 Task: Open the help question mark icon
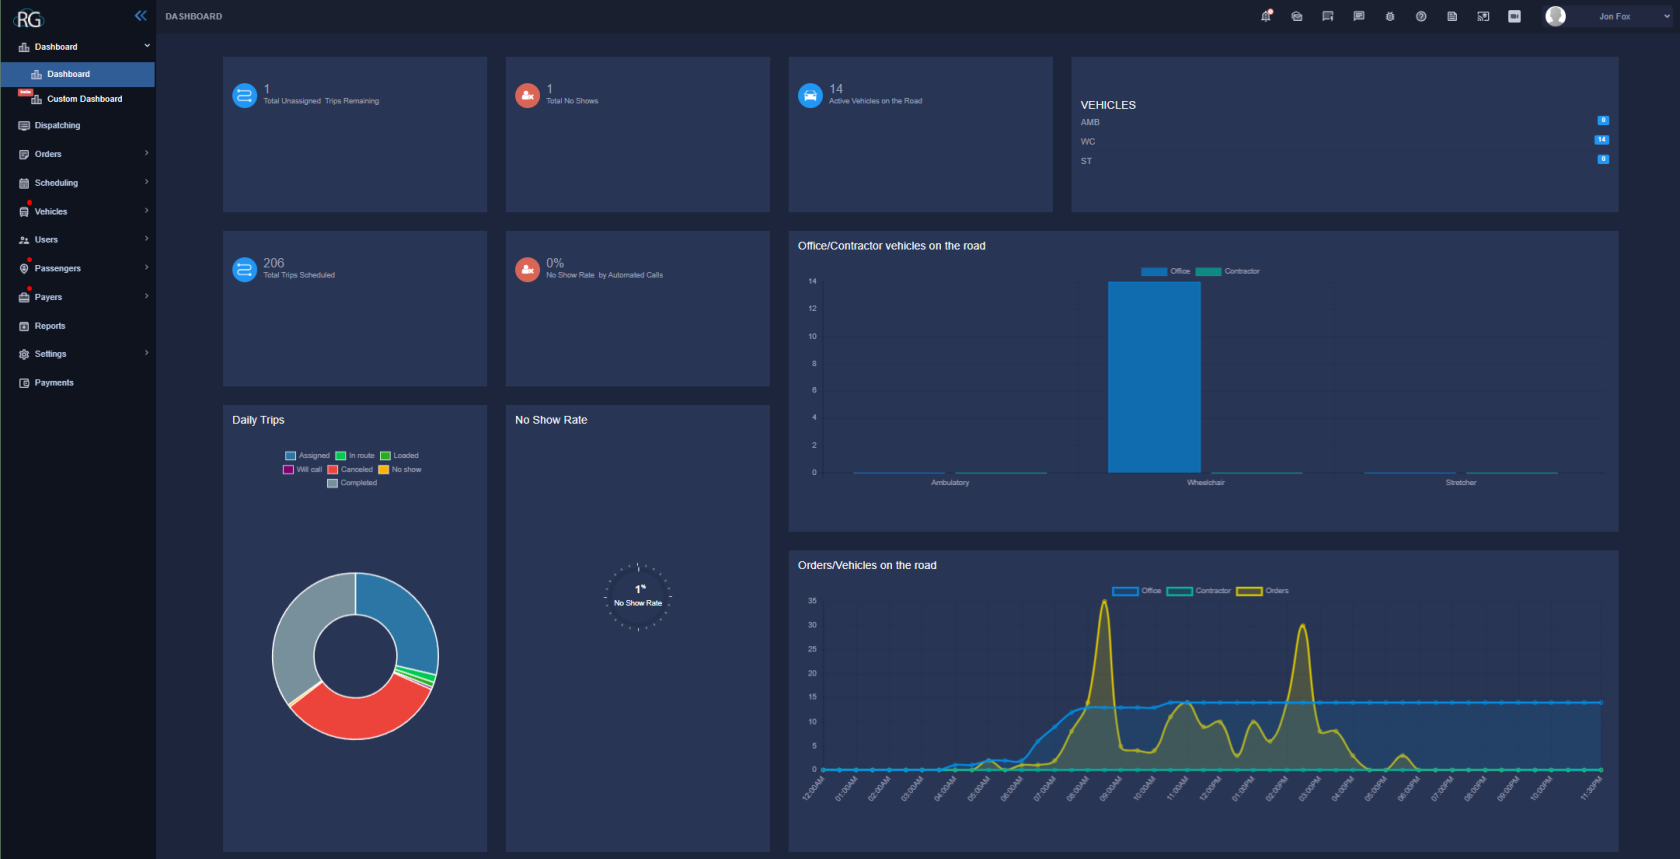click(1421, 16)
